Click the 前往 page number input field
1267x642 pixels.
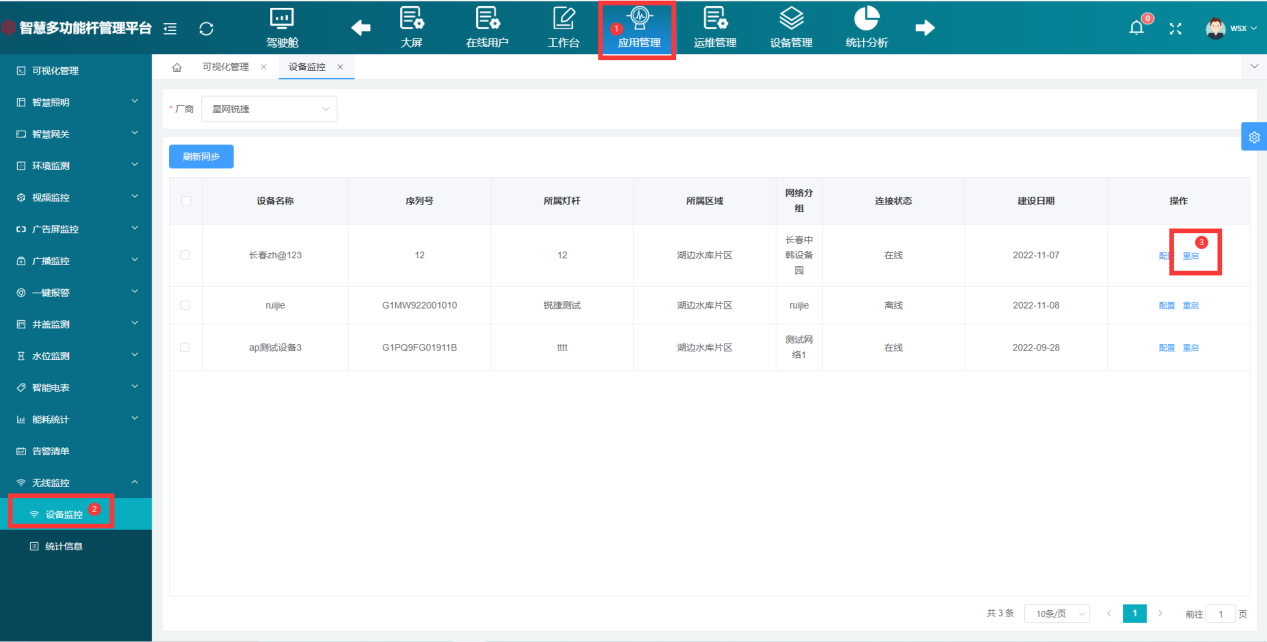(1221, 613)
